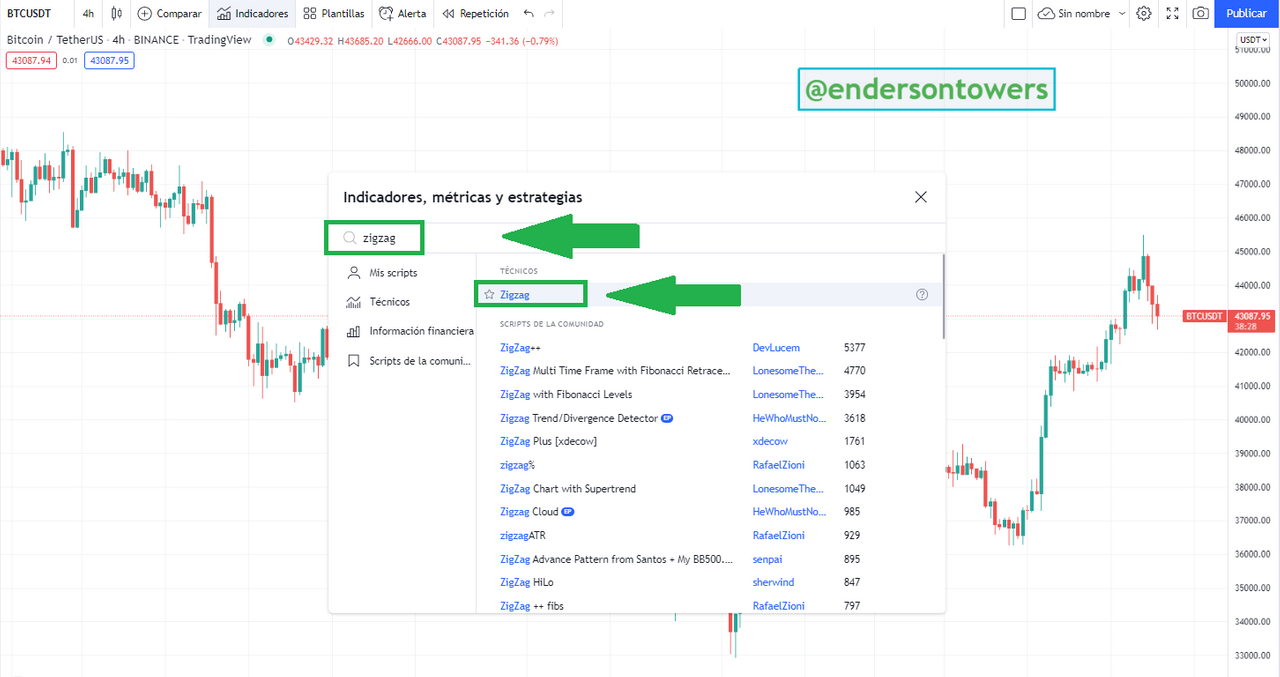Select Scripts de la comunidad category

402,361
